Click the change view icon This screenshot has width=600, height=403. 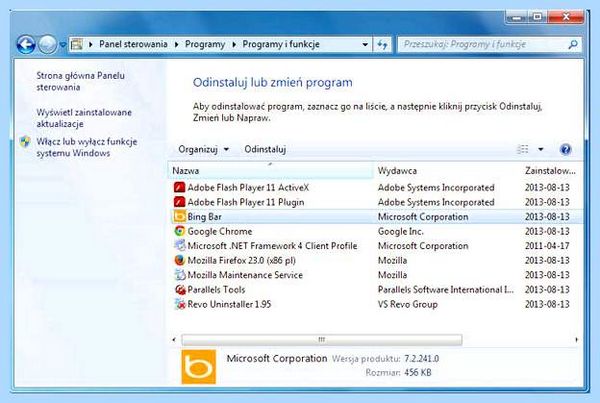(x=523, y=149)
